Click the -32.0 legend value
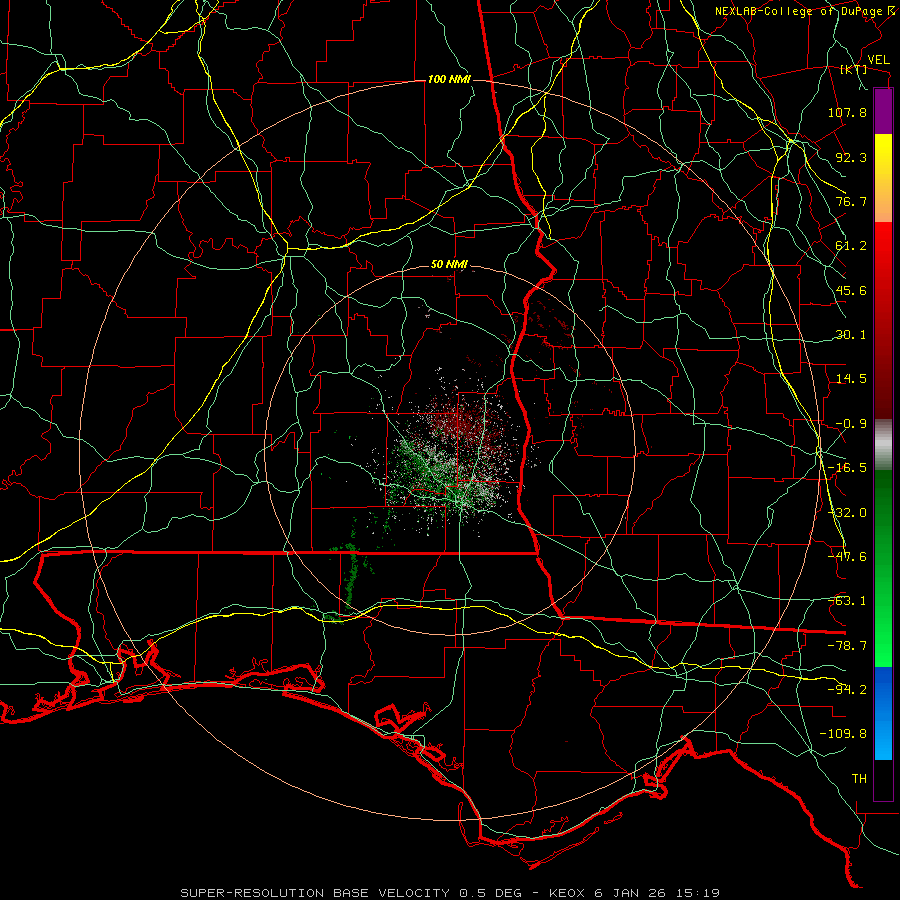Image resolution: width=900 pixels, height=900 pixels. click(x=847, y=513)
